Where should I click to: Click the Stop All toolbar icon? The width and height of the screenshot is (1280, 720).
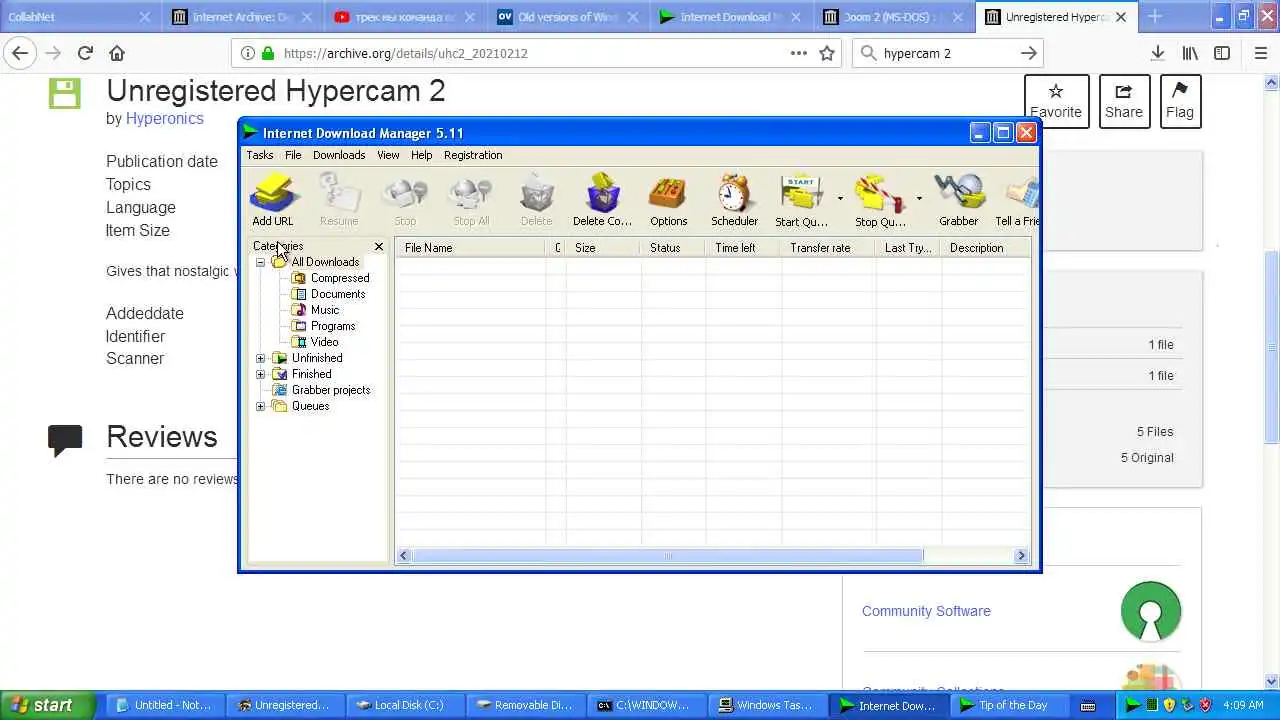471,199
